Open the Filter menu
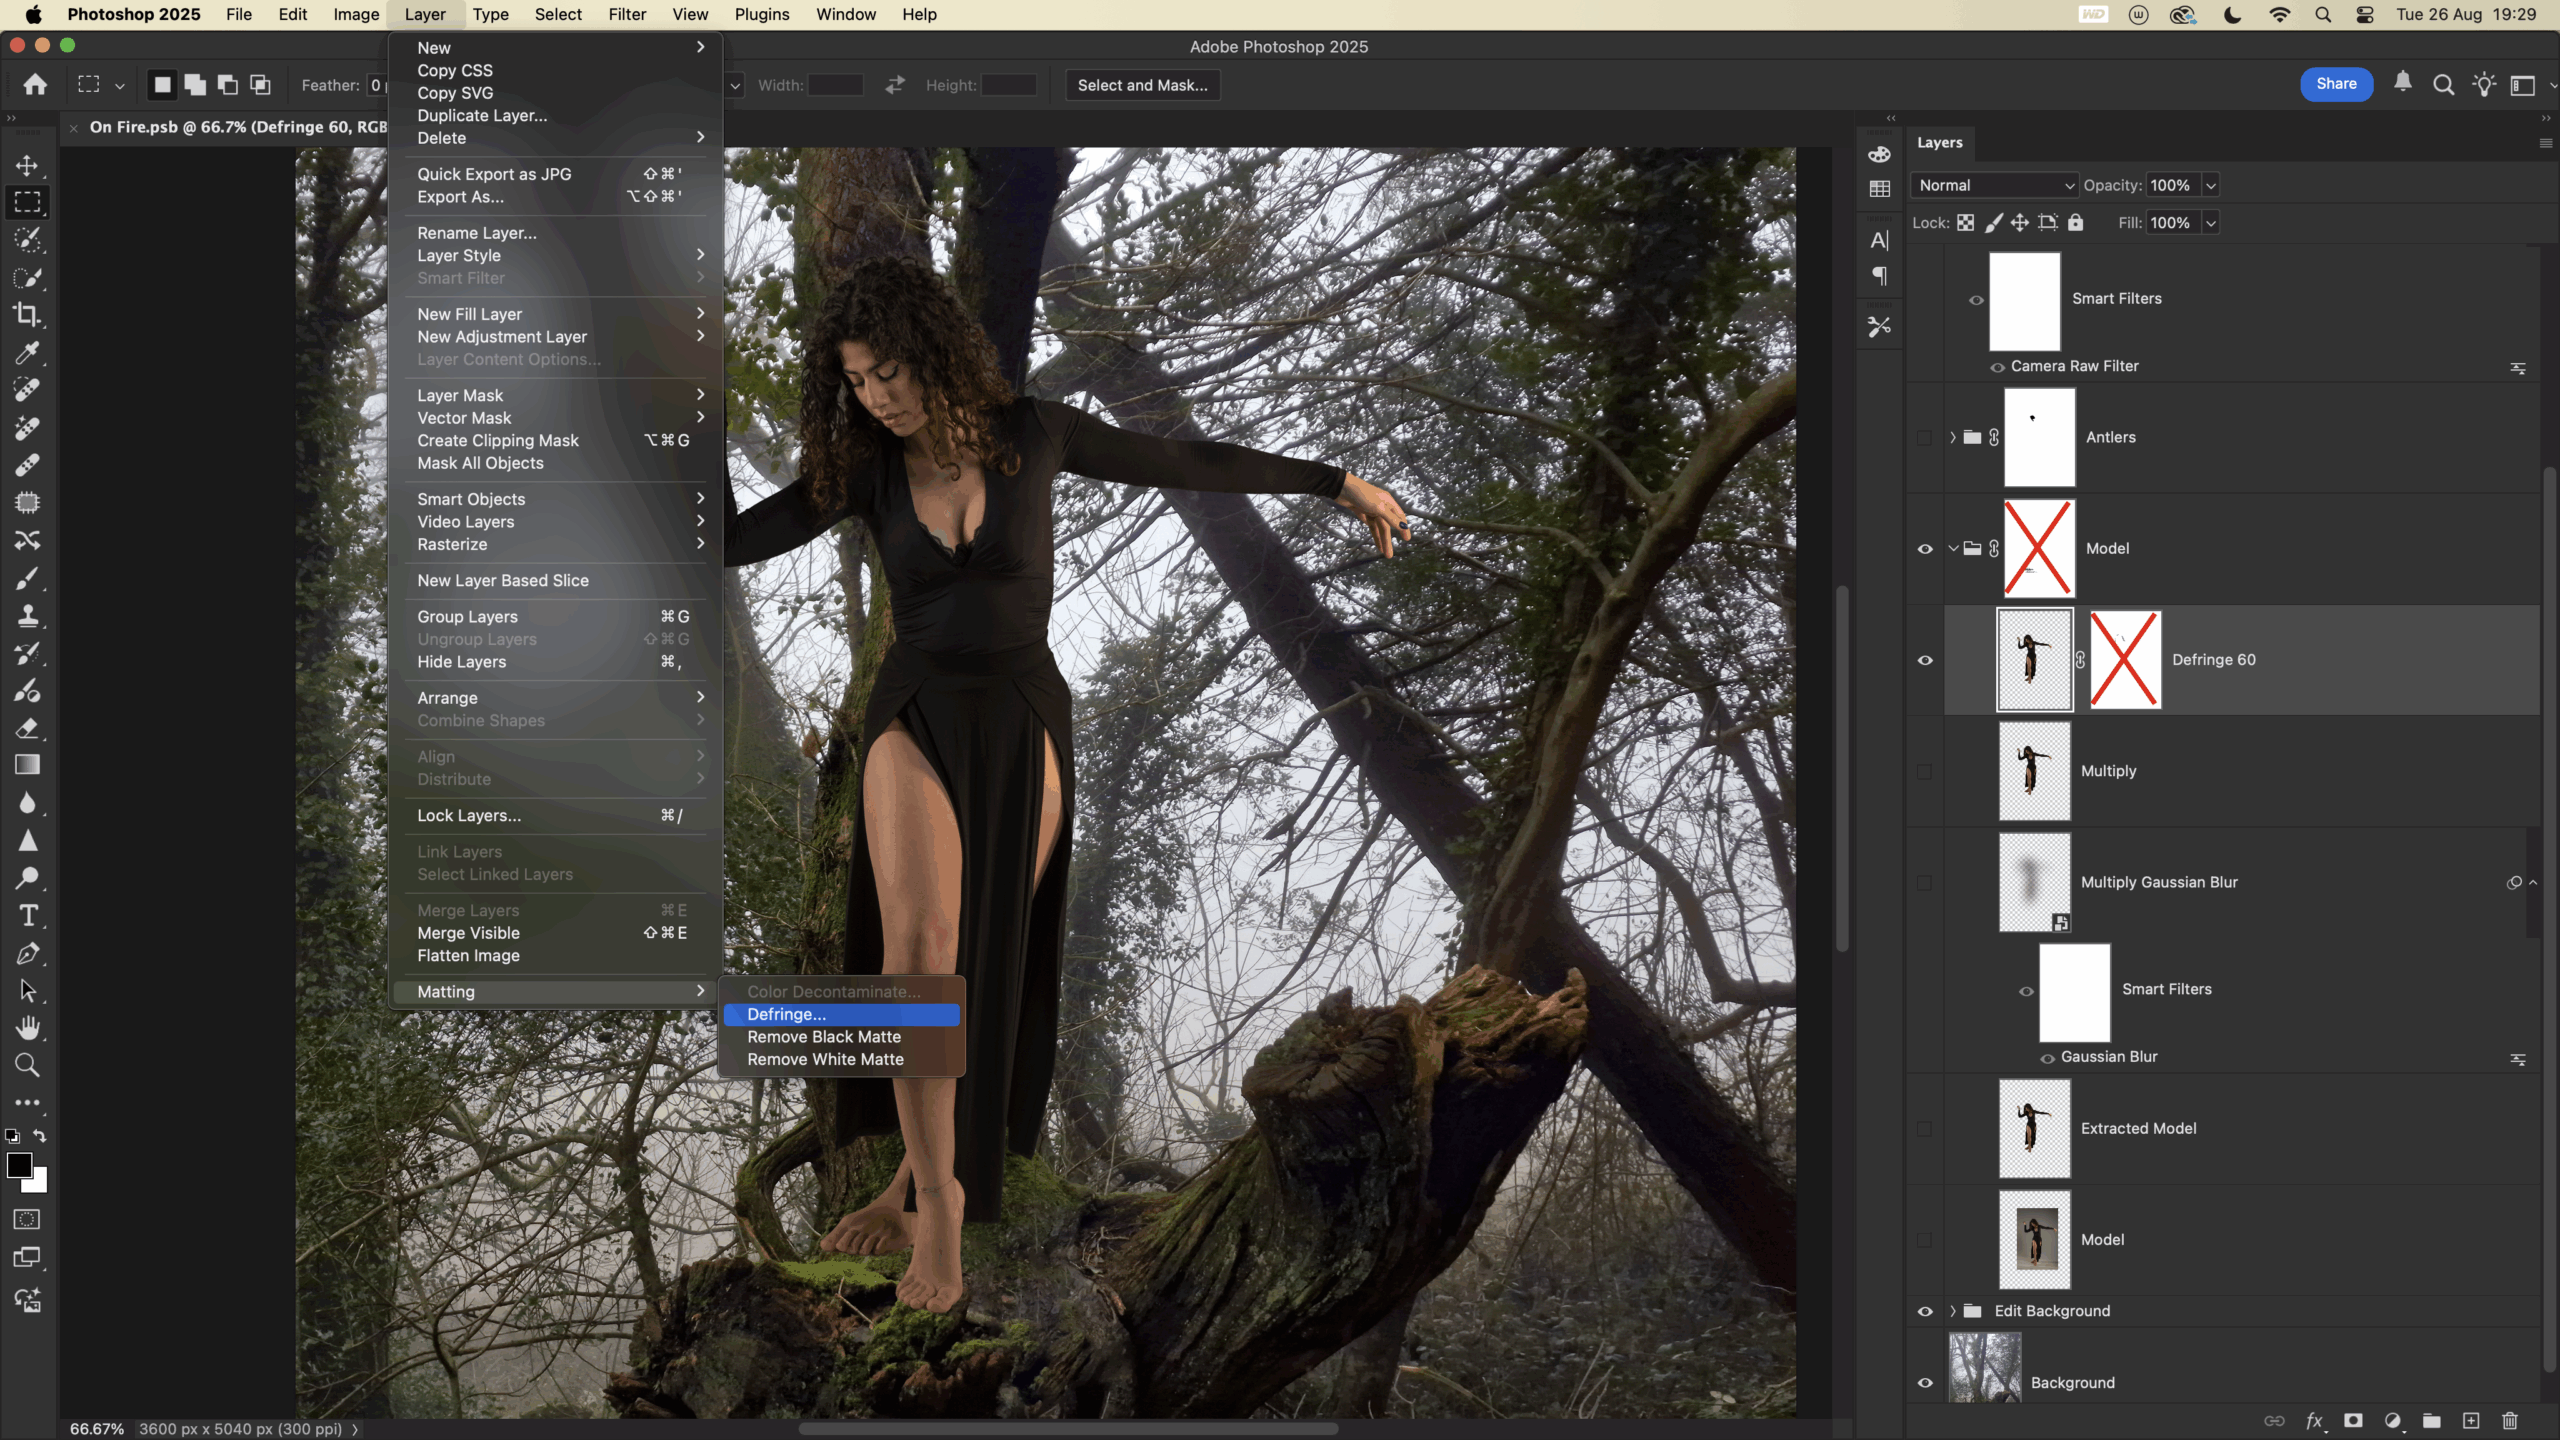Screen dimensions: 2560x1440 [627, 14]
